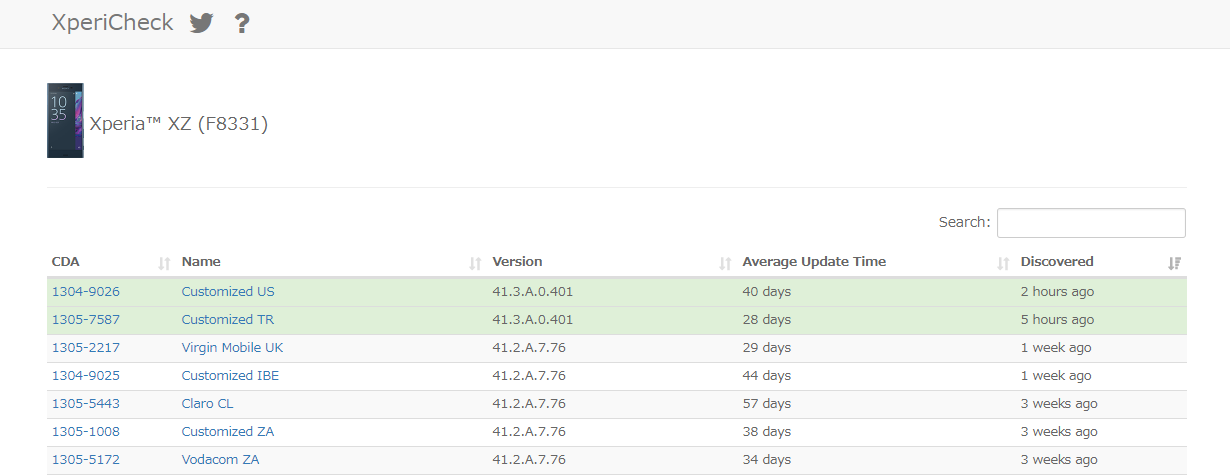
Task: Sort by Average Update Time column
Action: coord(876,262)
